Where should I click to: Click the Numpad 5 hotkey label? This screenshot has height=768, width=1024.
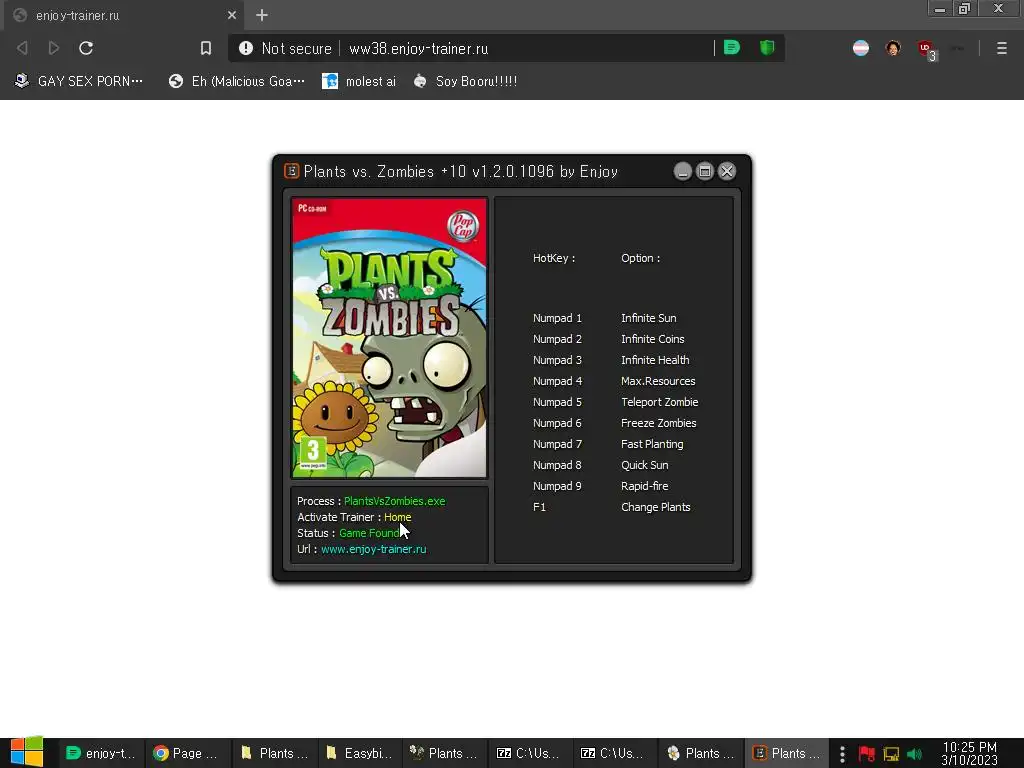click(x=557, y=402)
